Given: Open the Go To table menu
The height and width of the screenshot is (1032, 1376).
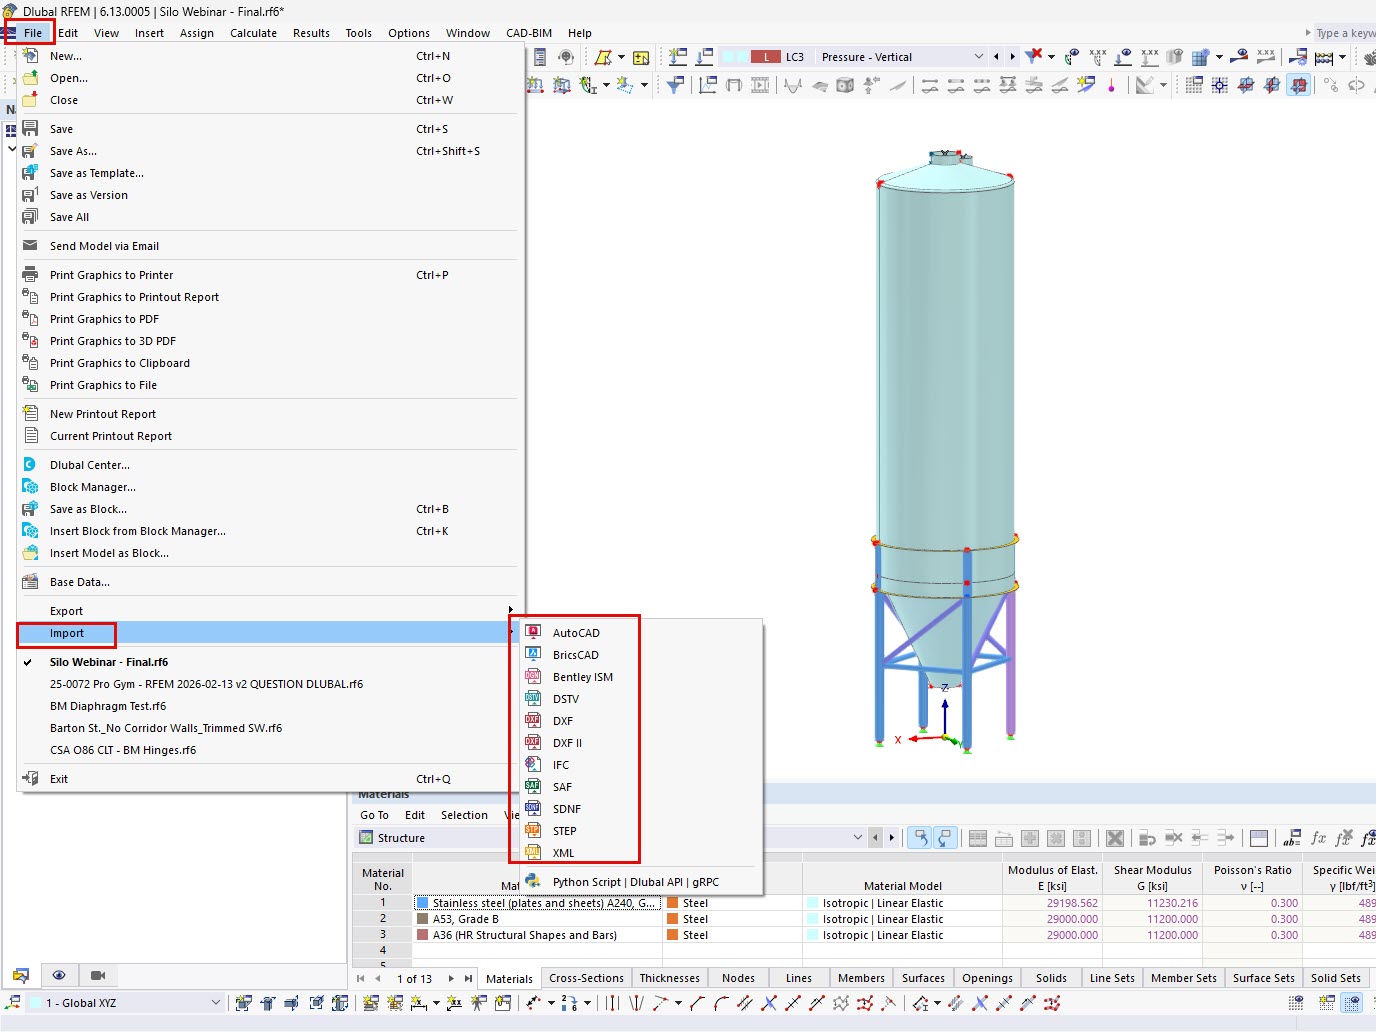Looking at the screenshot, I should coord(374,815).
